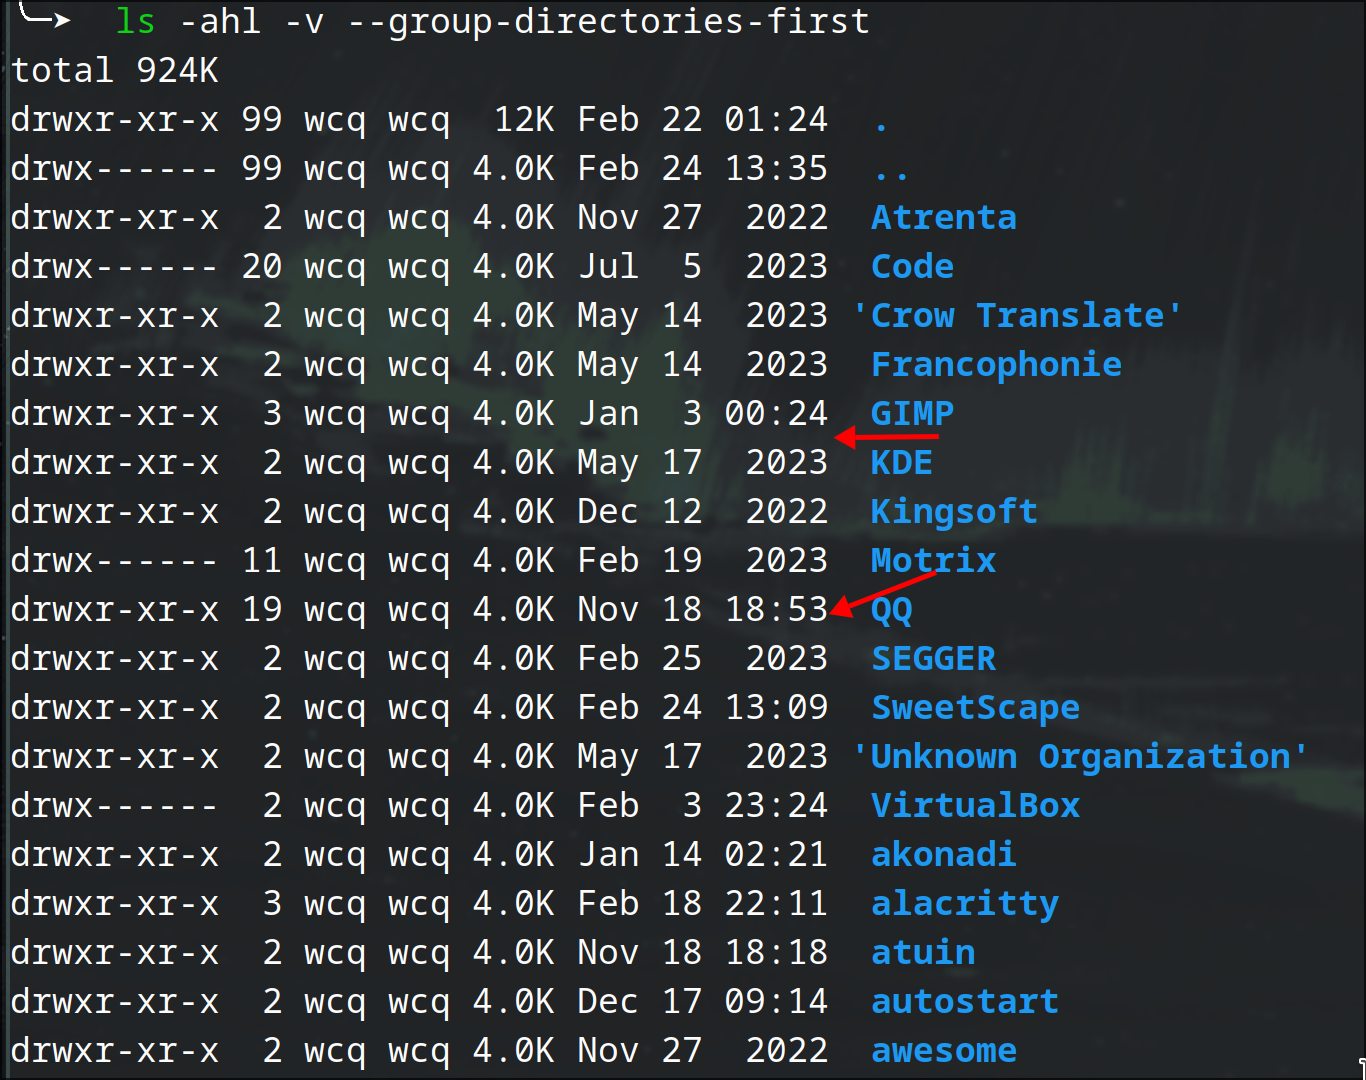Click the SEGGER directory name
The height and width of the screenshot is (1080, 1366).
click(933, 658)
